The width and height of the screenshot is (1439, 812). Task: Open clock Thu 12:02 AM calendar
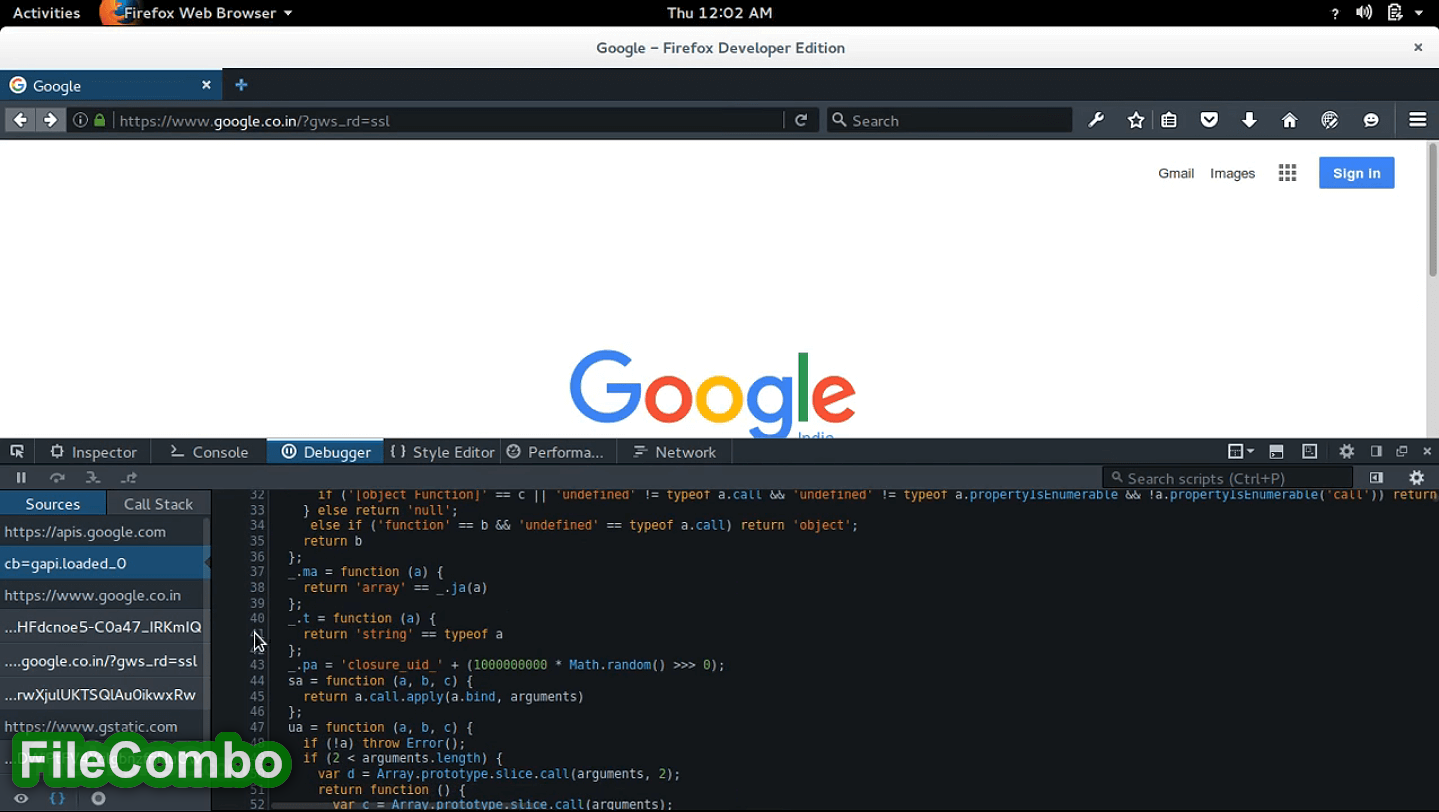click(719, 13)
